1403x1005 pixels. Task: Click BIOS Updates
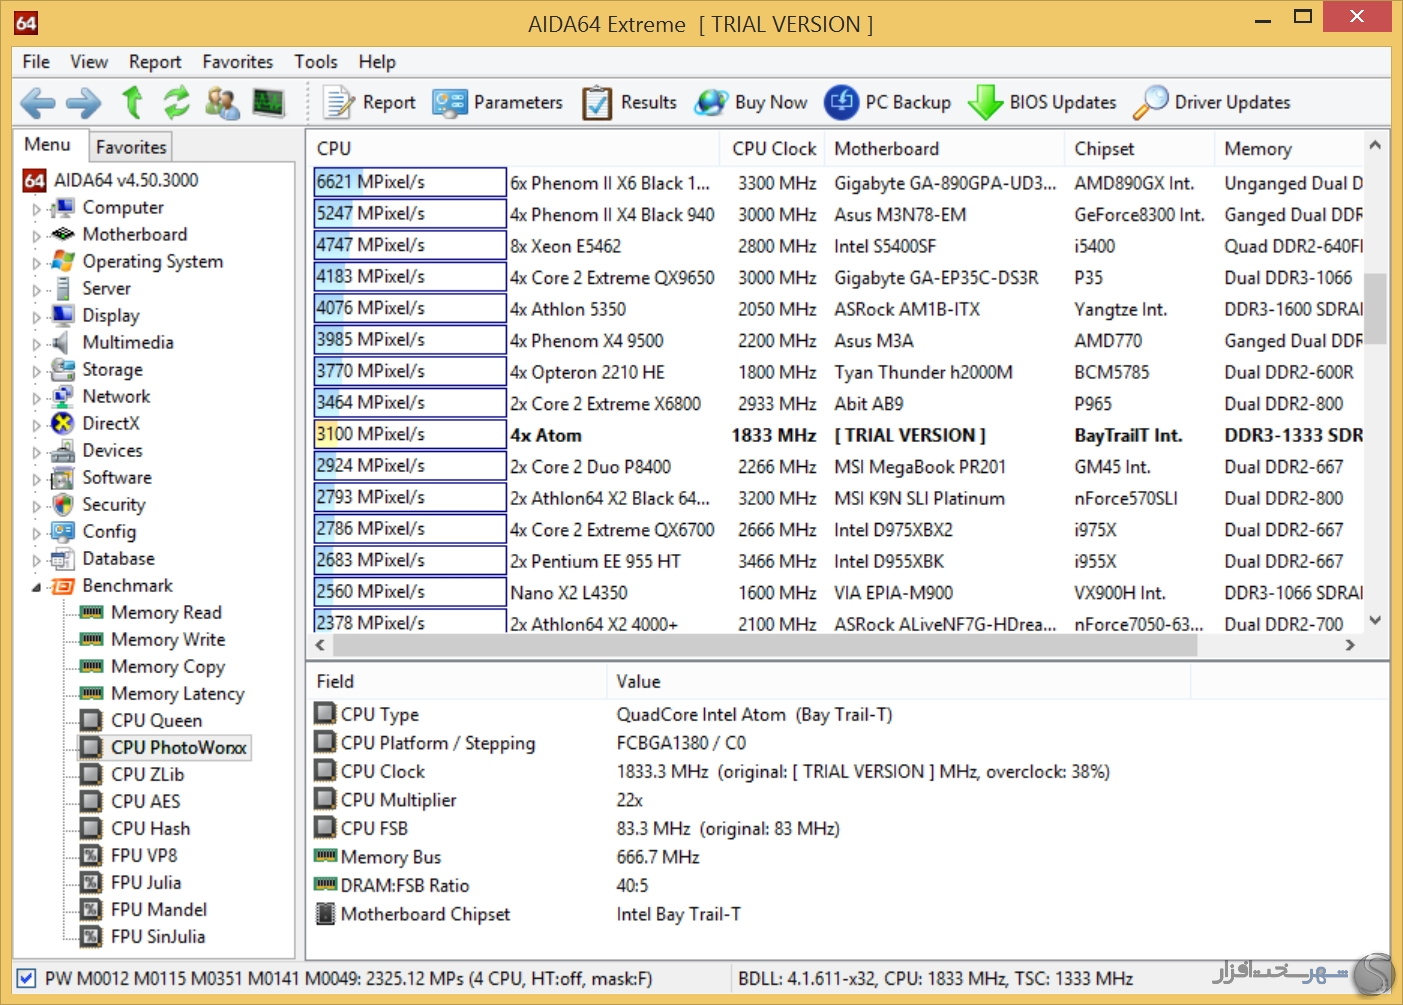click(x=1041, y=102)
